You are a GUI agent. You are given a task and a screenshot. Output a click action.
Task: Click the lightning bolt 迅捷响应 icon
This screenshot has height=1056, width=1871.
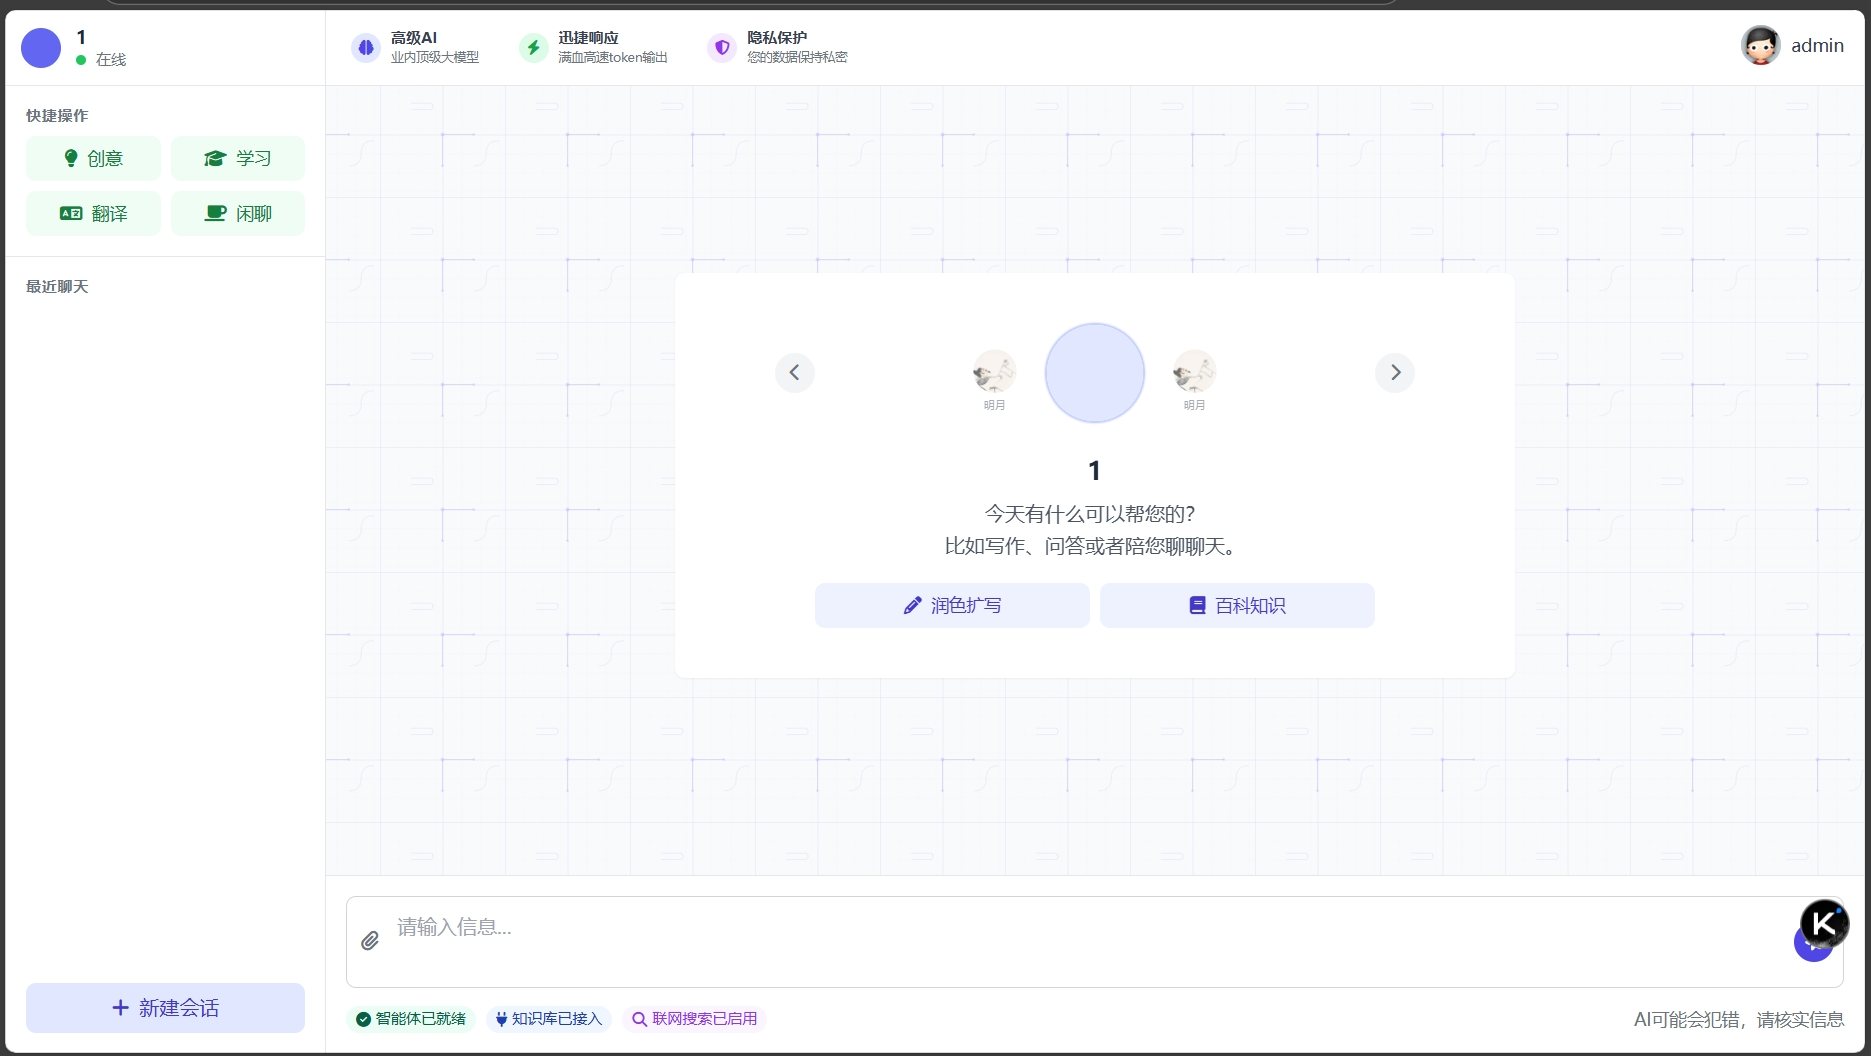pos(534,47)
